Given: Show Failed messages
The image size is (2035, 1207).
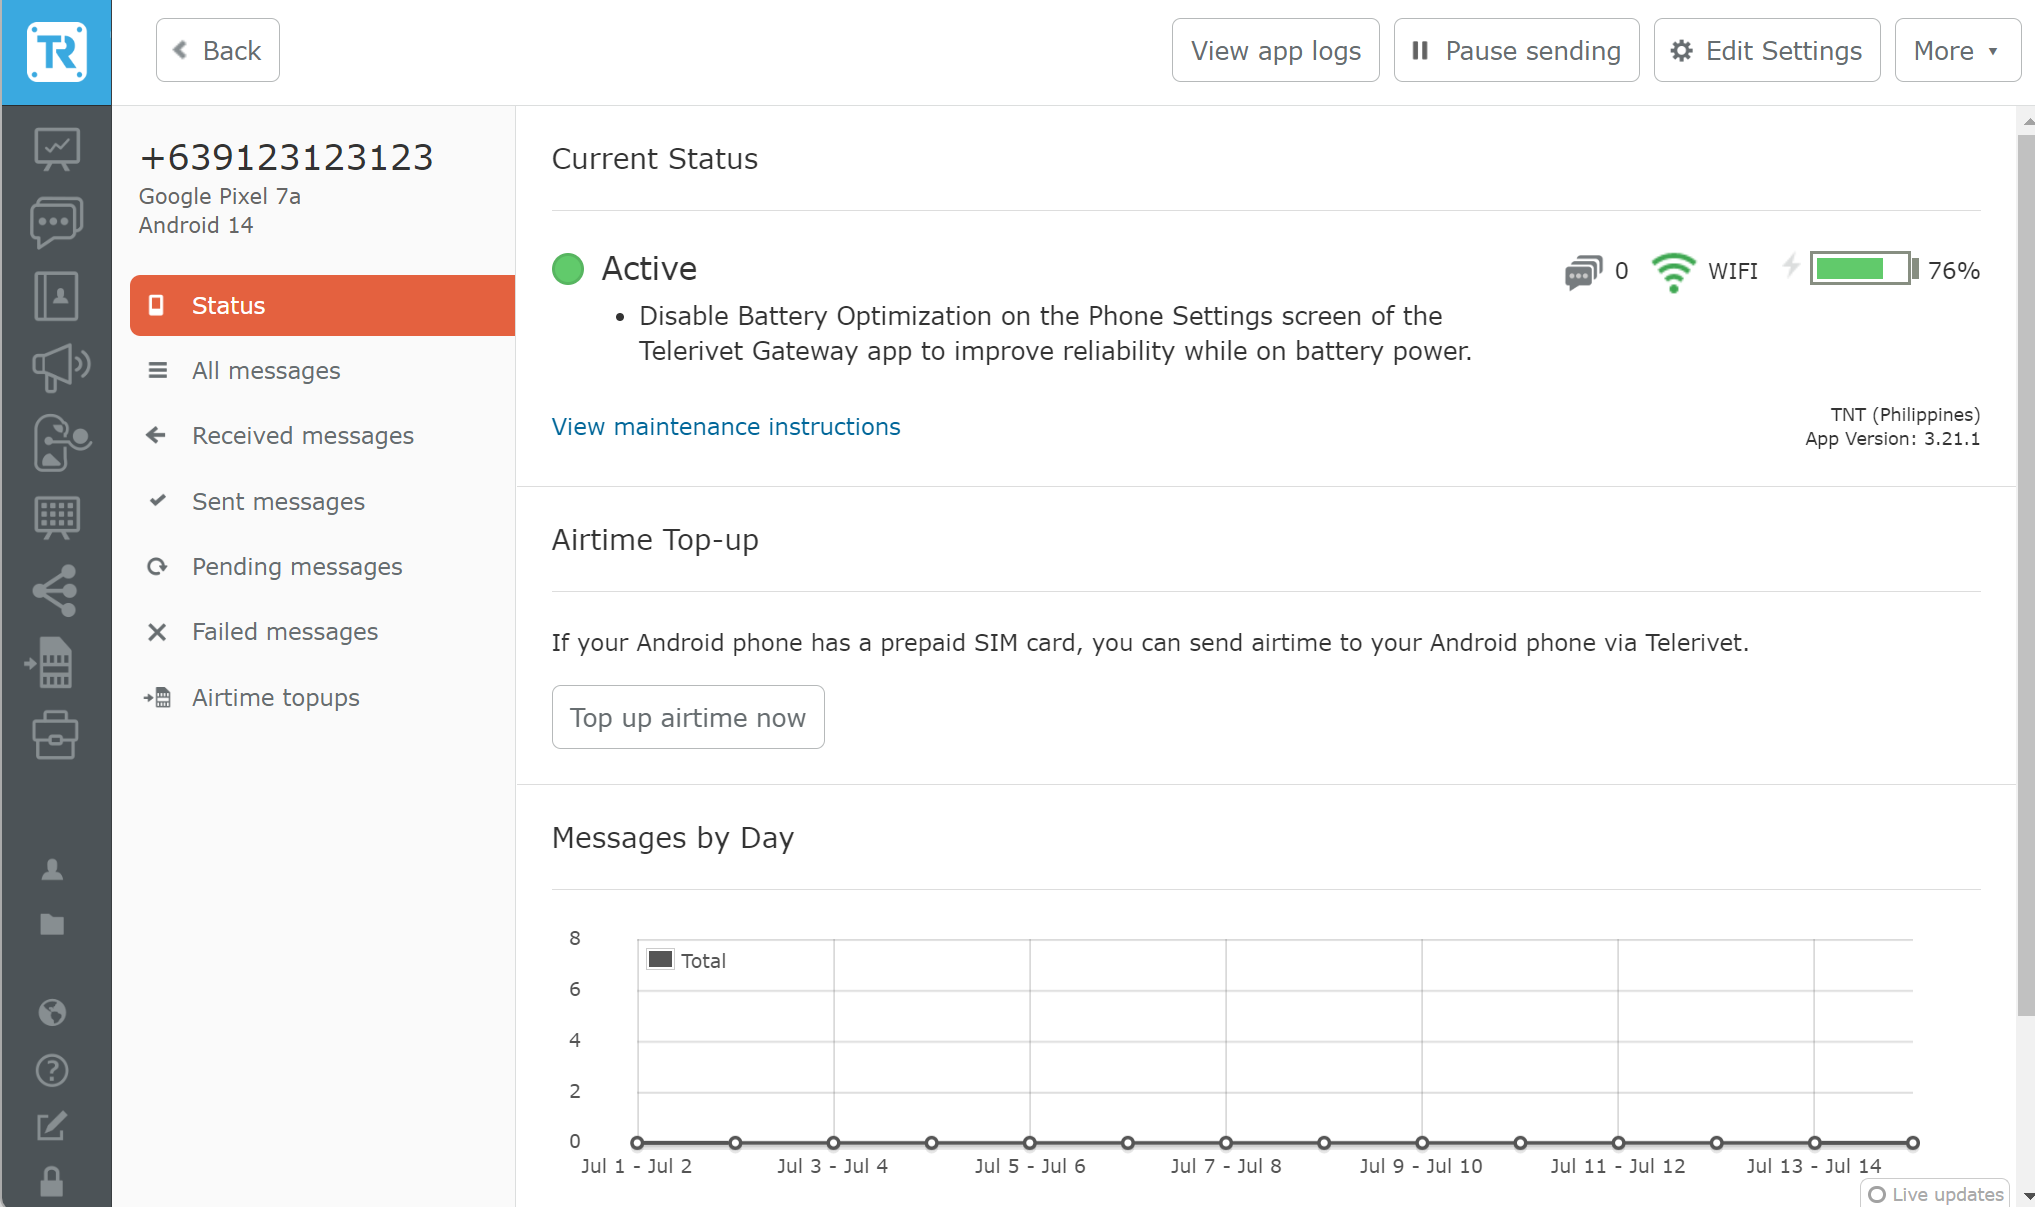Looking at the screenshot, I should tap(322, 632).
